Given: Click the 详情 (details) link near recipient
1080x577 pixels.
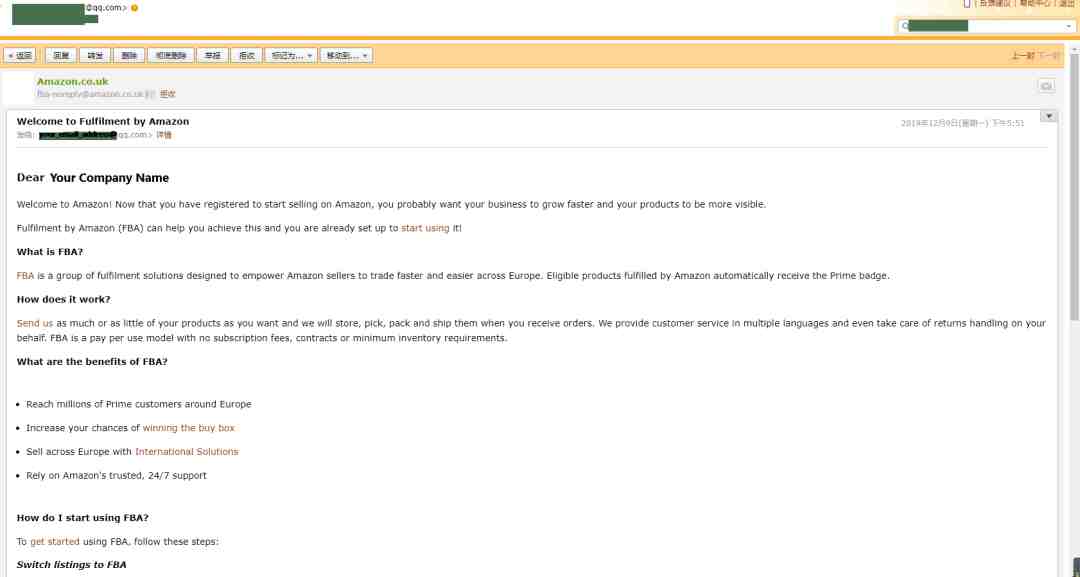Looking at the screenshot, I should pyautogui.click(x=164, y=135).
